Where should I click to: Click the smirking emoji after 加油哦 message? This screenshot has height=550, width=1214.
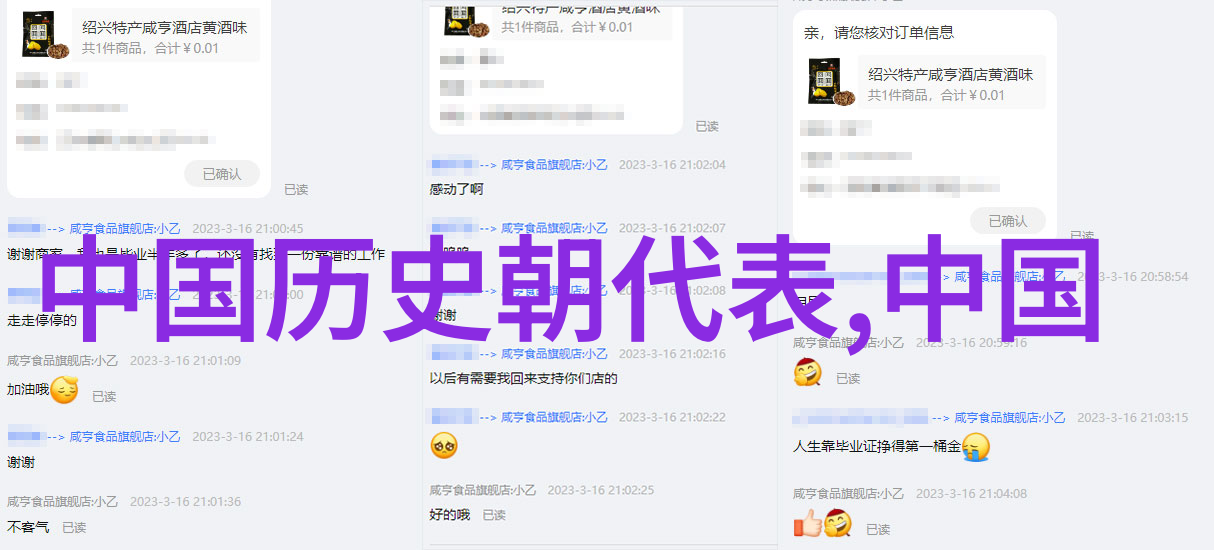[x=64, y=389]
